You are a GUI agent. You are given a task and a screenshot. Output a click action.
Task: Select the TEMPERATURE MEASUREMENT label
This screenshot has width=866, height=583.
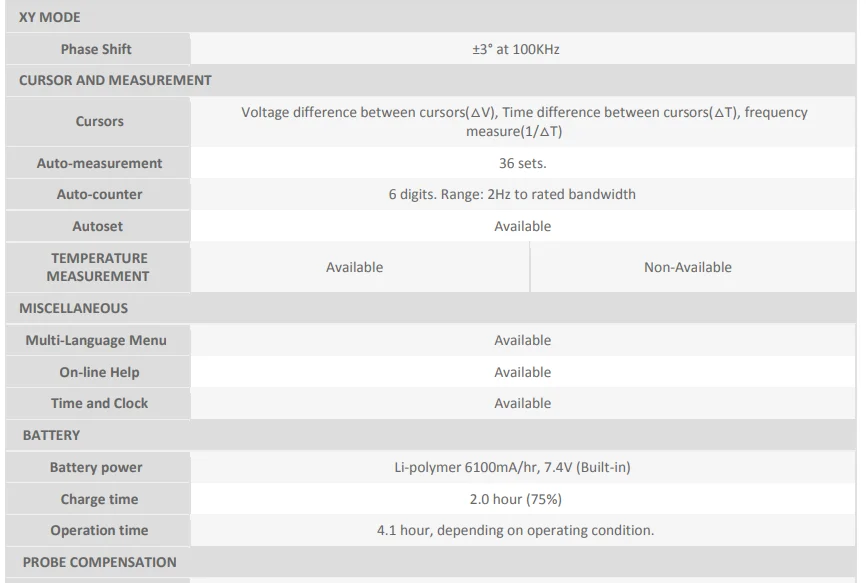tap(98, 267)
